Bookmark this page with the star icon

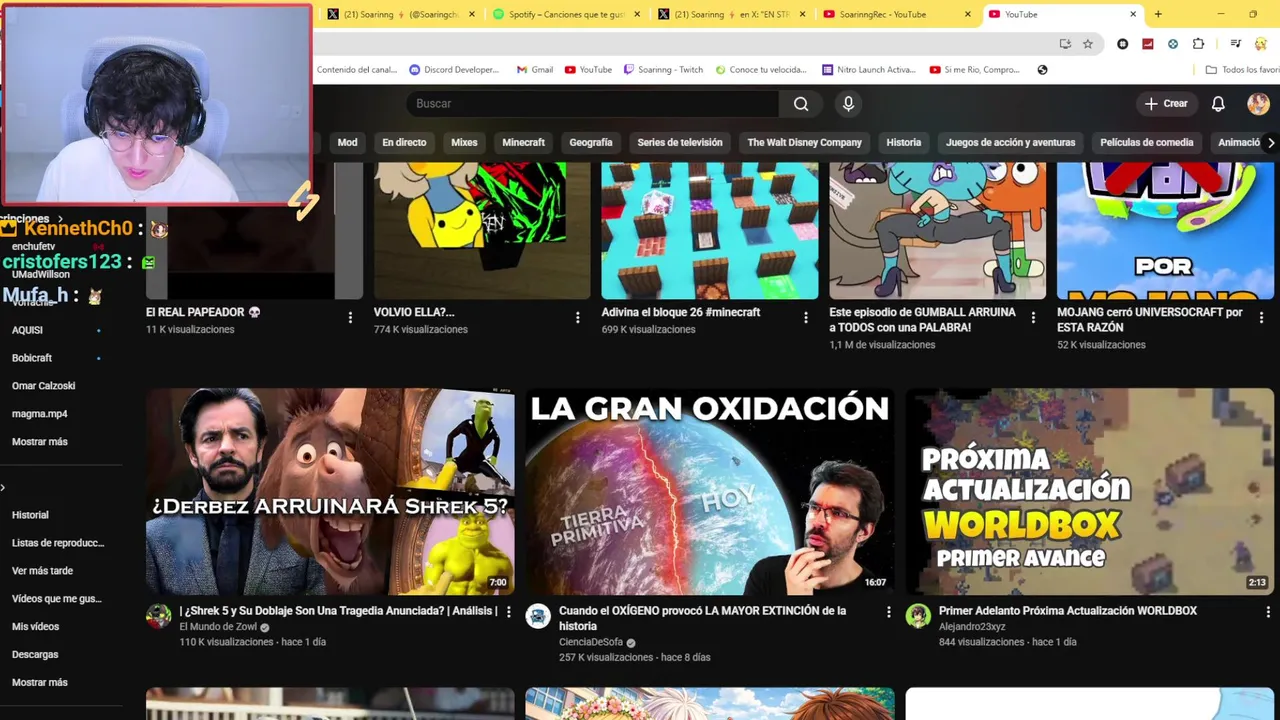pyautogui.click(x=1088, y=44)
